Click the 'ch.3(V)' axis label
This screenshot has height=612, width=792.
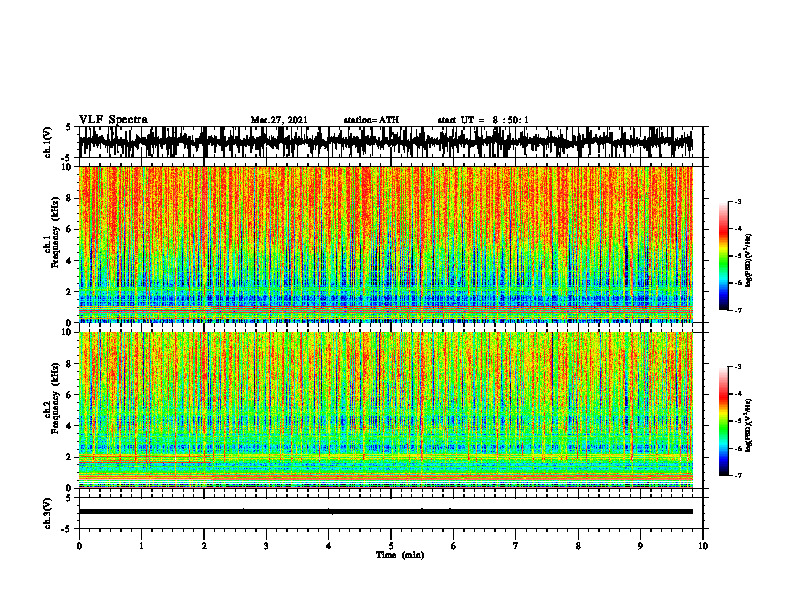48,514
